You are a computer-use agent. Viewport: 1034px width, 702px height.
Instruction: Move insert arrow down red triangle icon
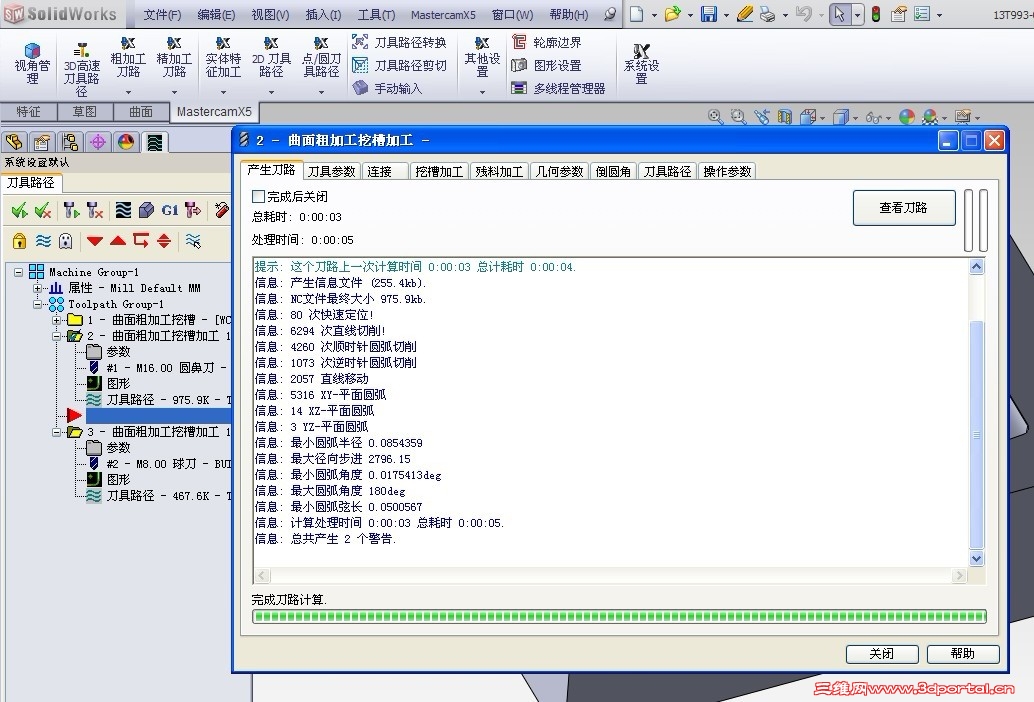[x=94, y=241]
